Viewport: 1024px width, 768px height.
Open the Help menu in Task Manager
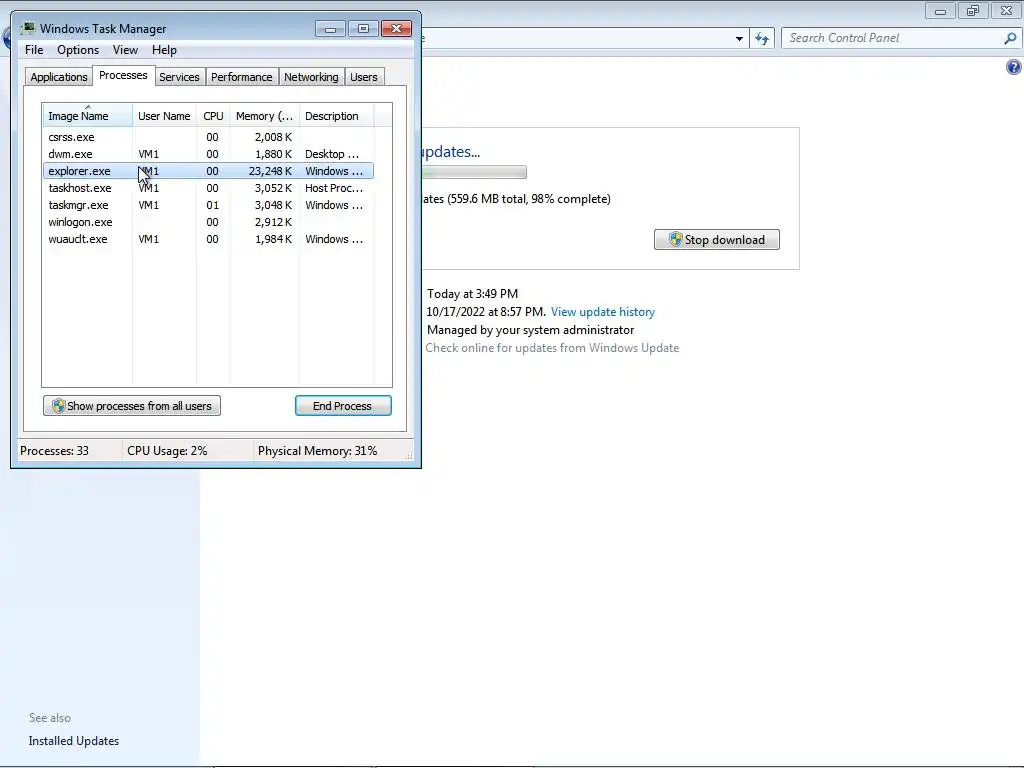coord(164,50)
